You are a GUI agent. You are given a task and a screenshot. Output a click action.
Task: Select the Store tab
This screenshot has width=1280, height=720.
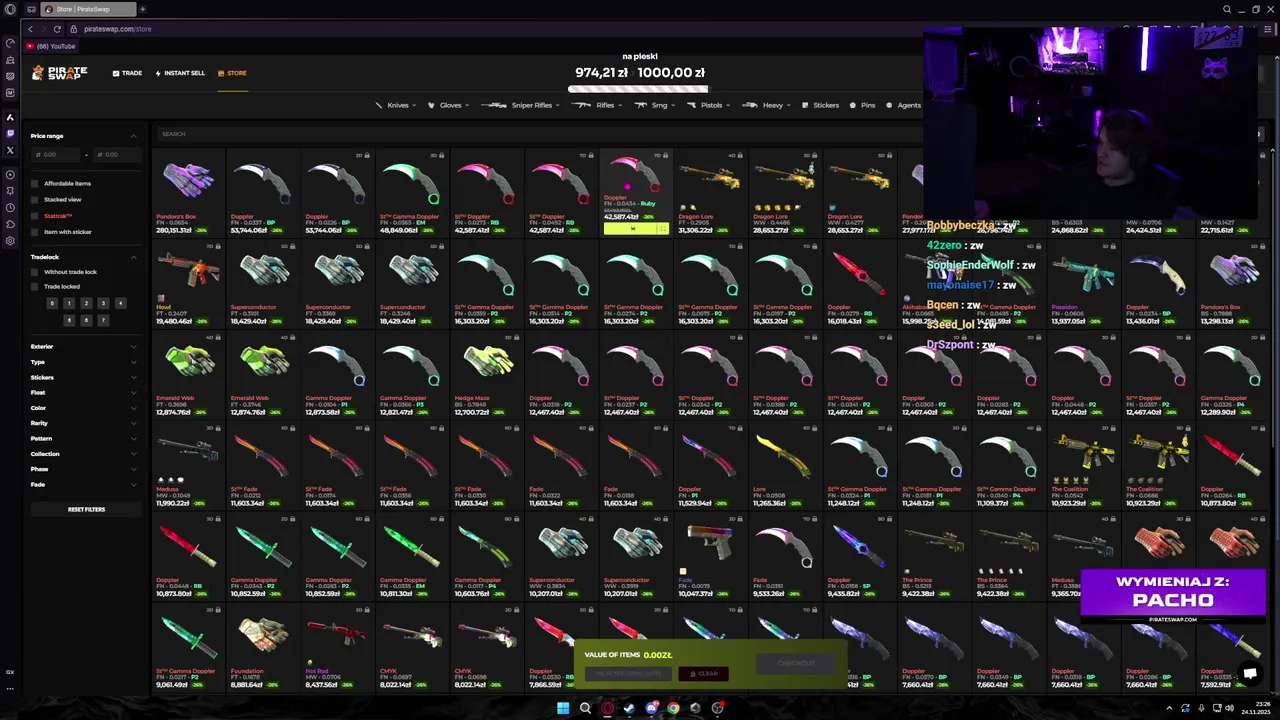point(232,73)
